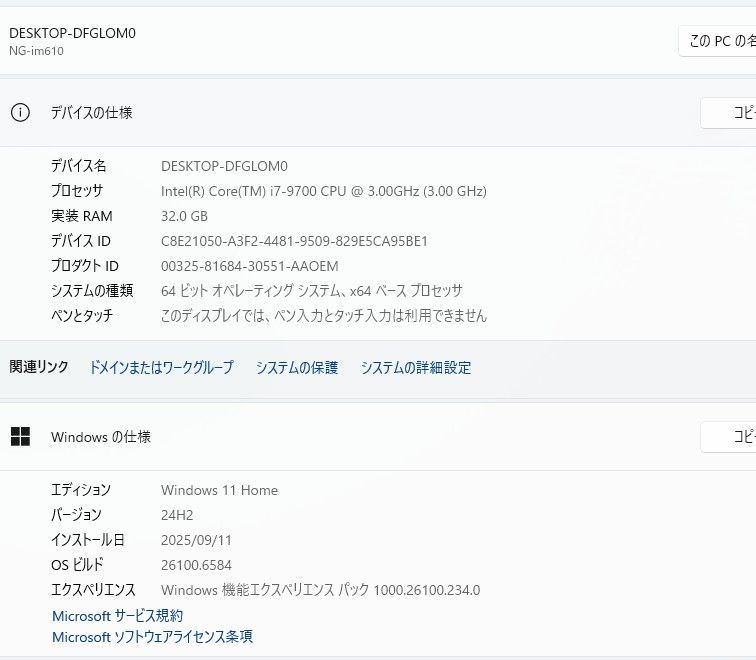Viewport: 756px width, 660px height.
Task: Click the バージョン label
Action: coord(76,515)
